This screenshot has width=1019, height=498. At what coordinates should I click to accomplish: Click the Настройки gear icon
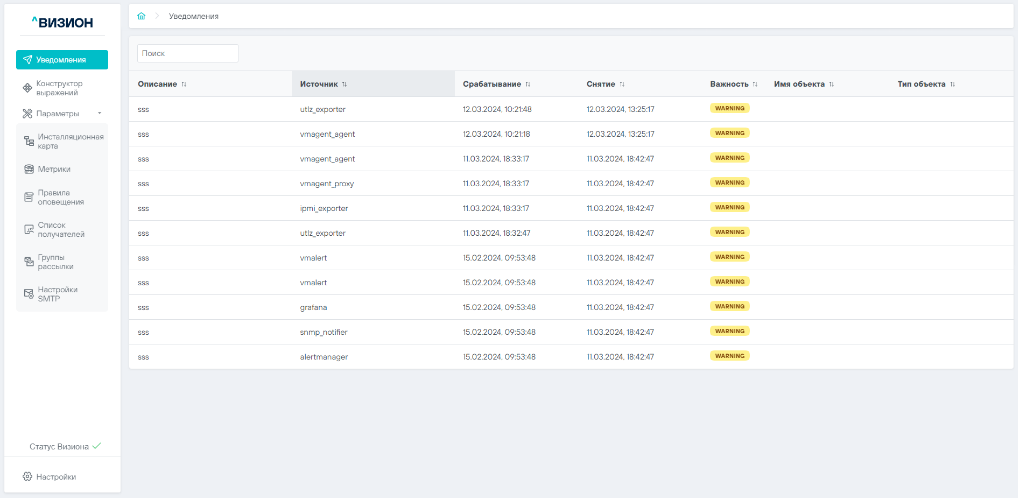[x=27, y=477]
